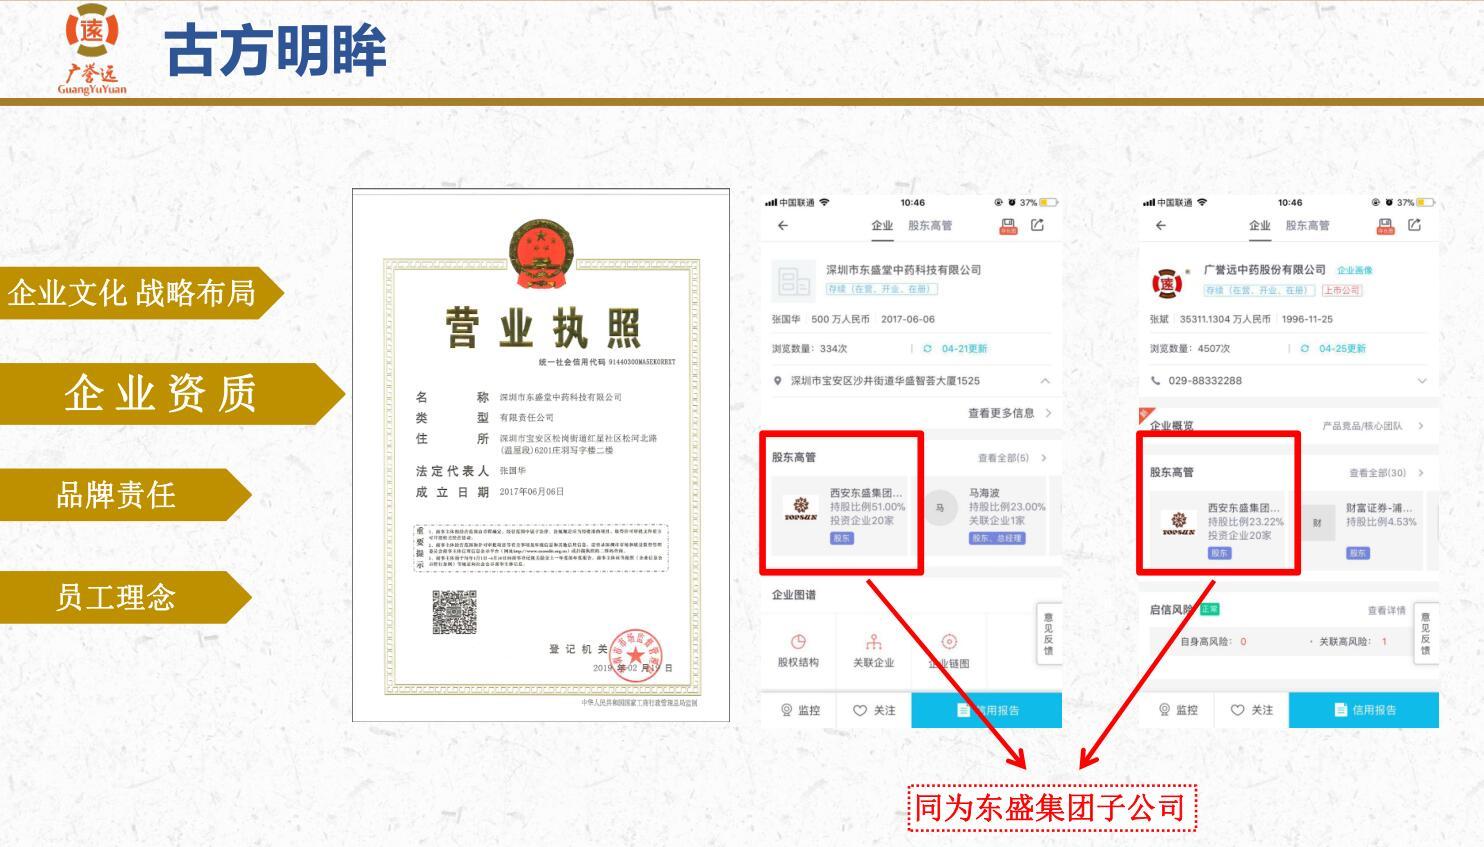
Task: Click 马 avatar of 马海波
Action: (940, 508)
